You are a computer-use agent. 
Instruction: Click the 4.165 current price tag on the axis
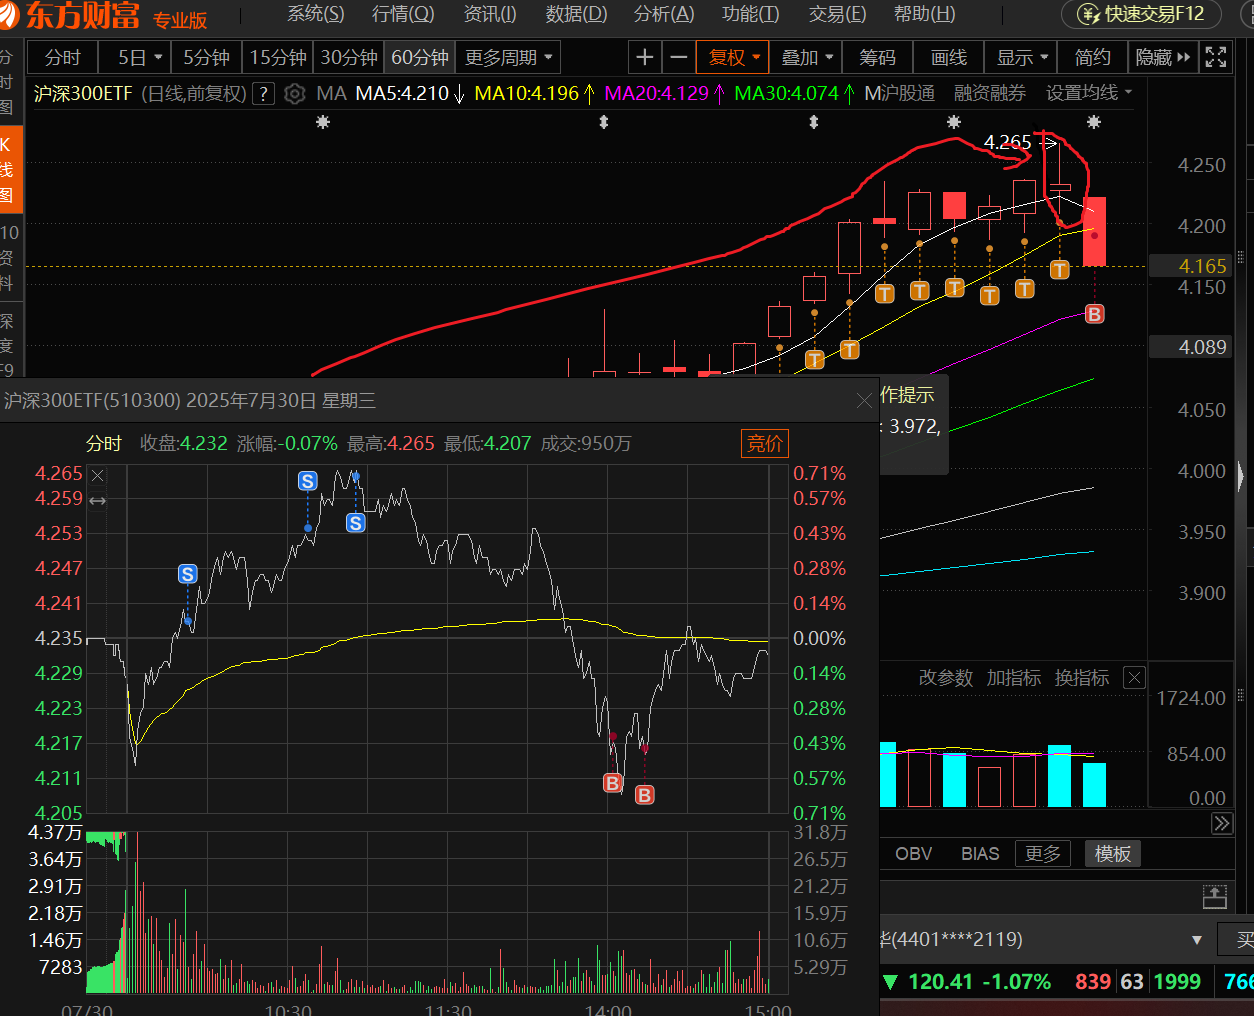1189,266
